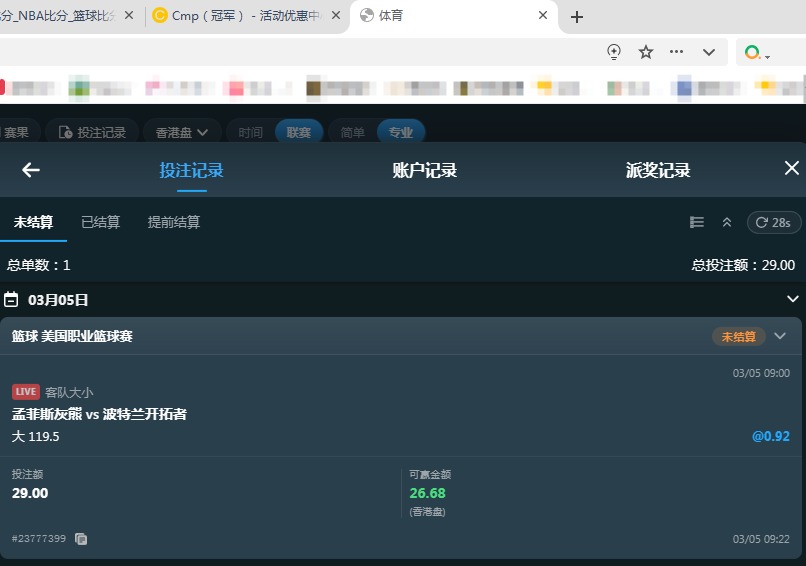
Task: Select the 已结算 sub-tab
Action: 101,222
